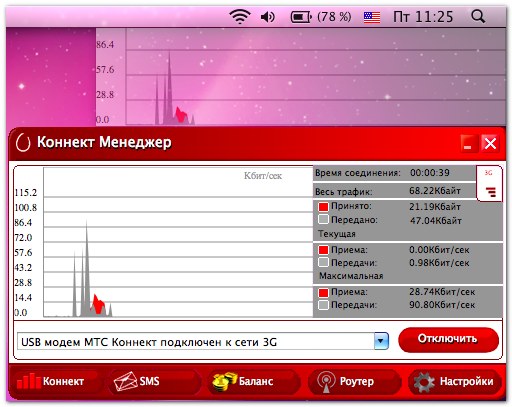The width and height of the screenshot is (512, 407).
Task: Click the Кбит/сек graph unit label
Action: [x=263, y=176]
